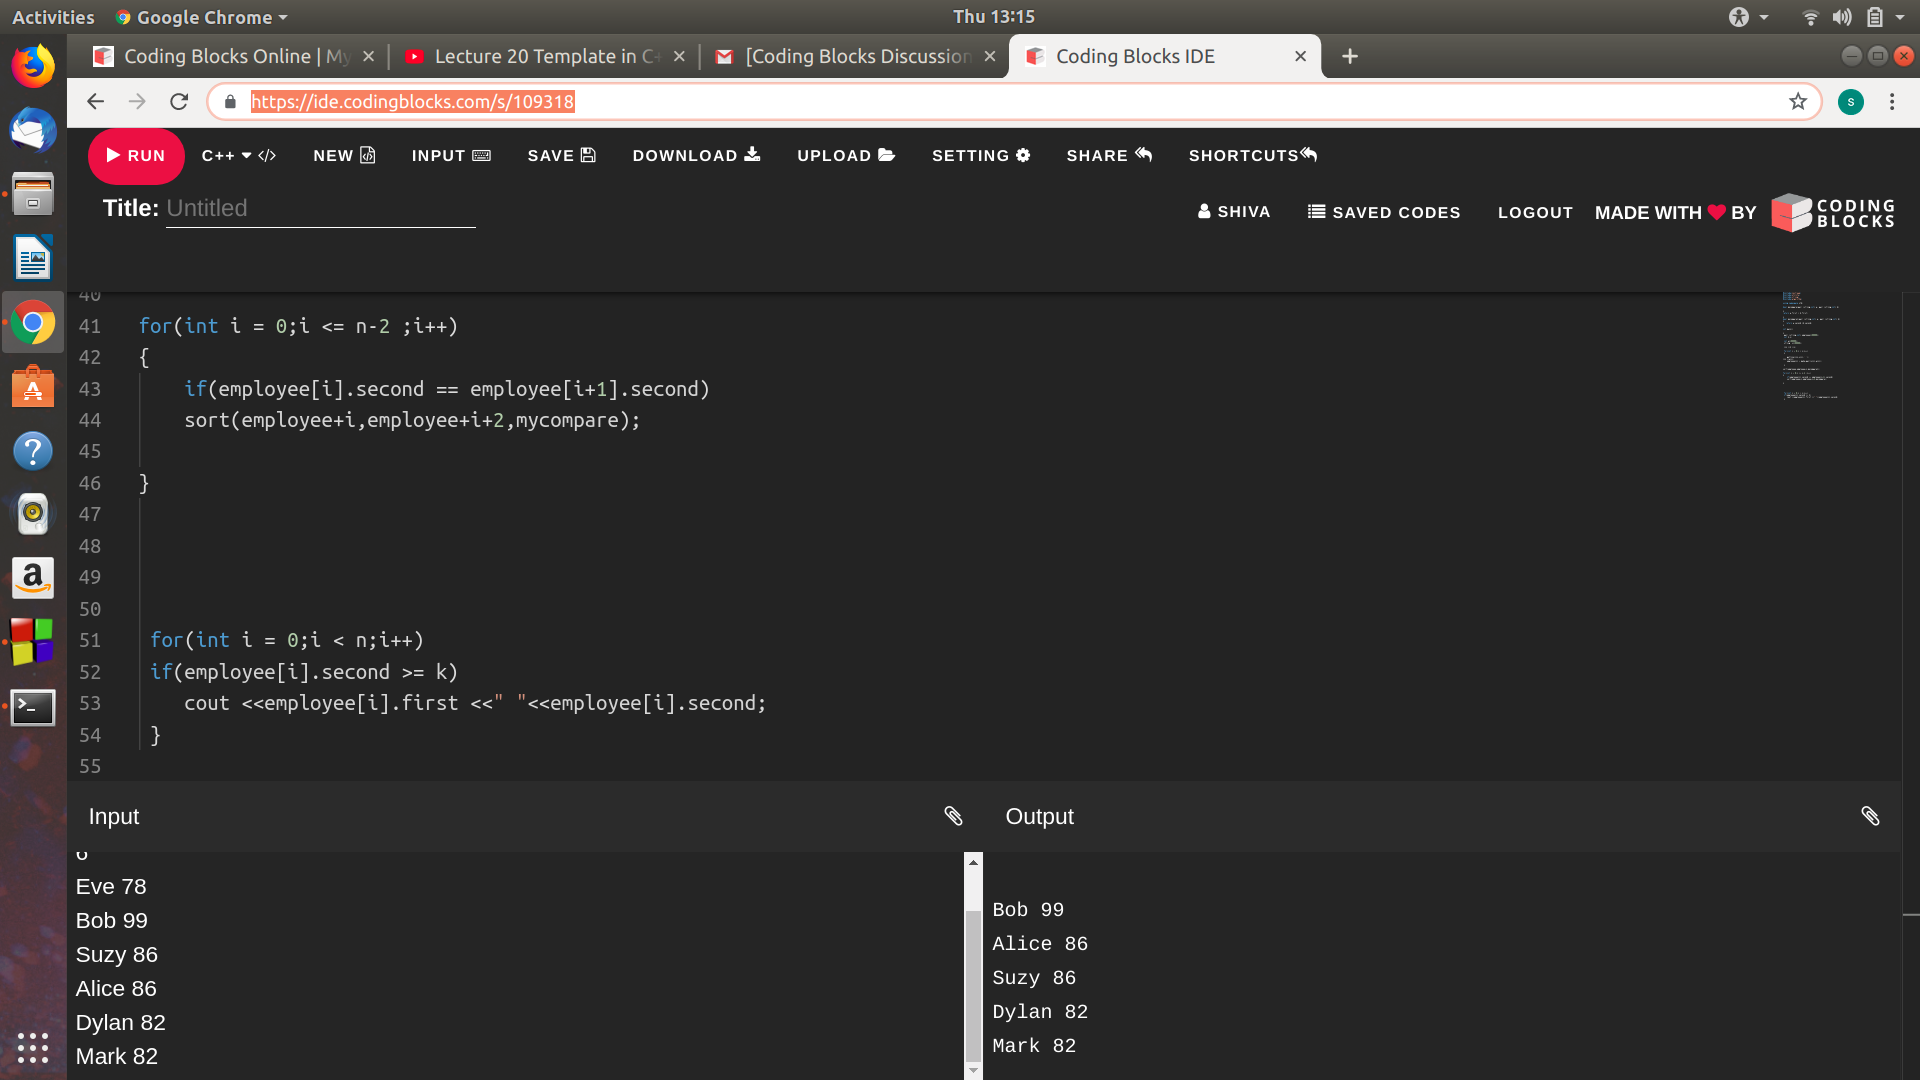The image size is (1920, 1080).
Task: Toggle the INPUT keyboard panel
Action: 451,156
